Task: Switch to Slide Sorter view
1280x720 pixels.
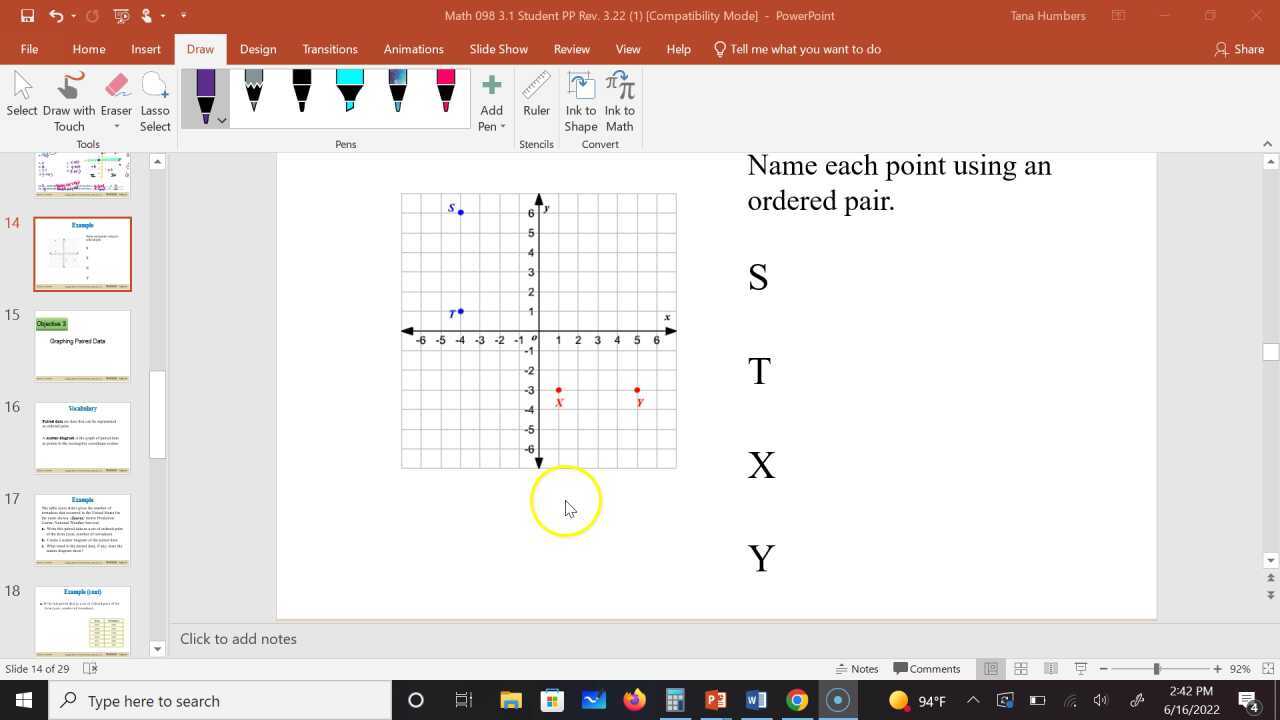Action: click(x=1021, y=668)
